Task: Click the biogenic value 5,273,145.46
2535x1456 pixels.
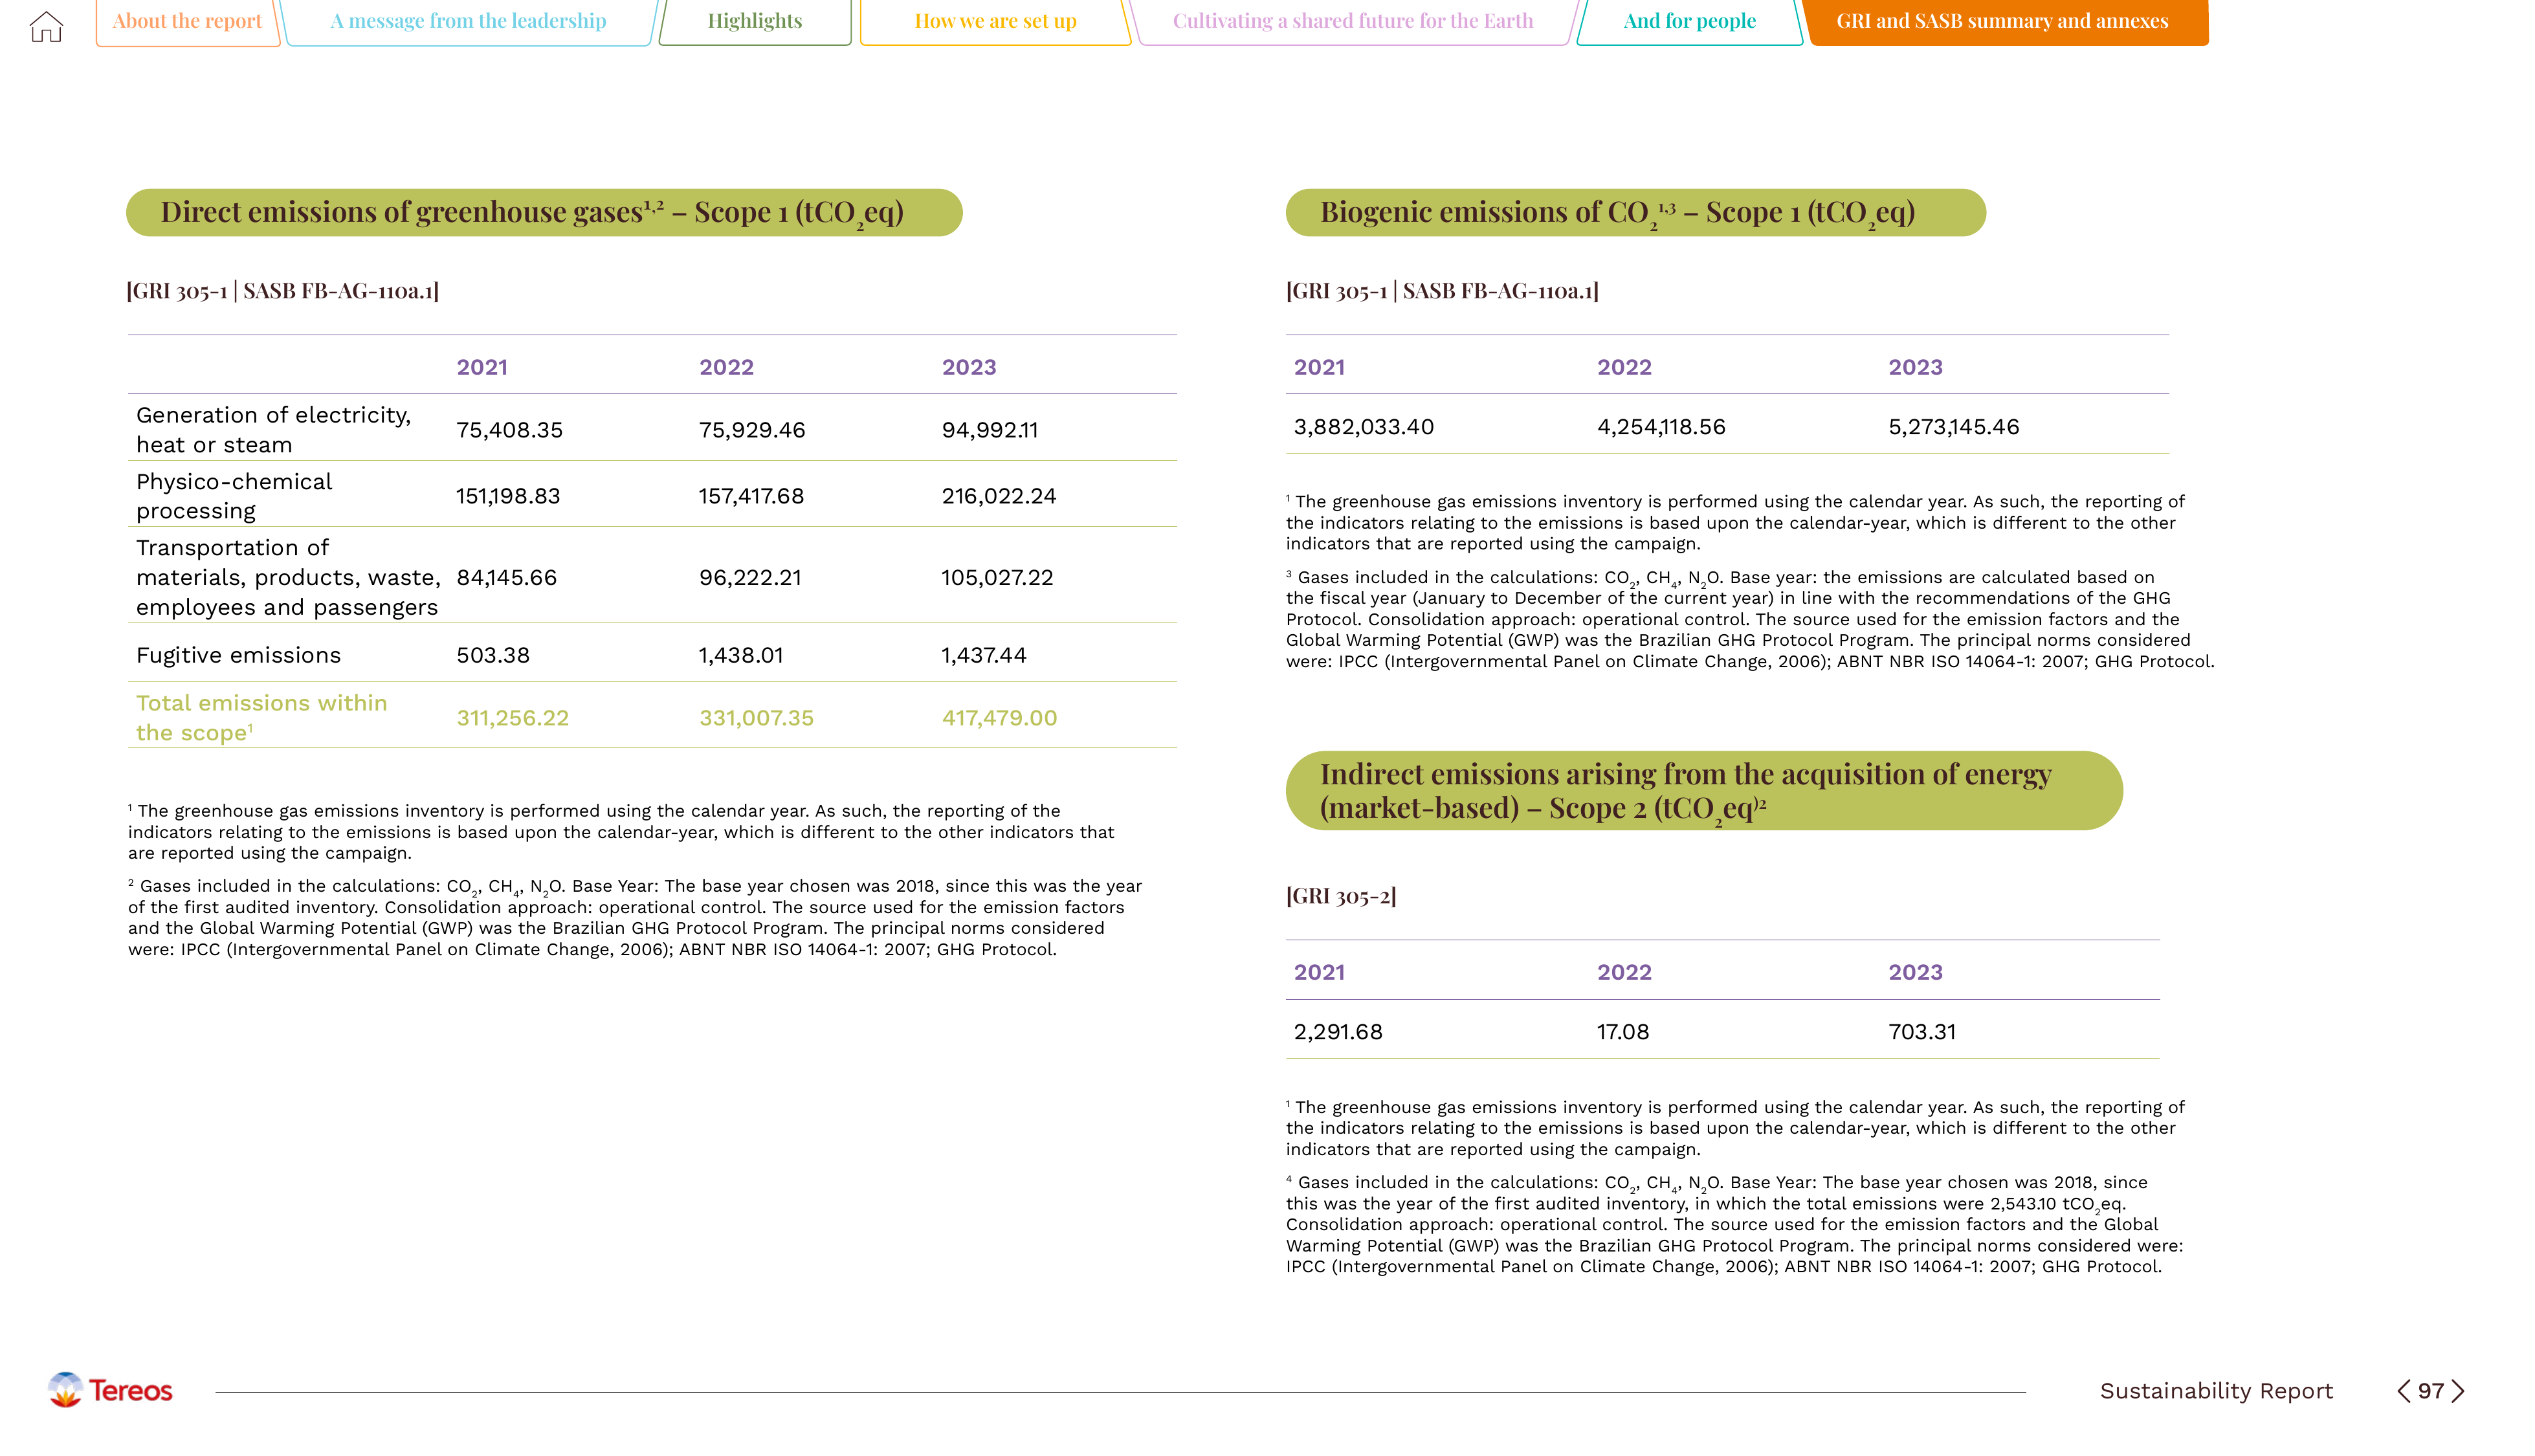Action: (x=1954, y=427)
